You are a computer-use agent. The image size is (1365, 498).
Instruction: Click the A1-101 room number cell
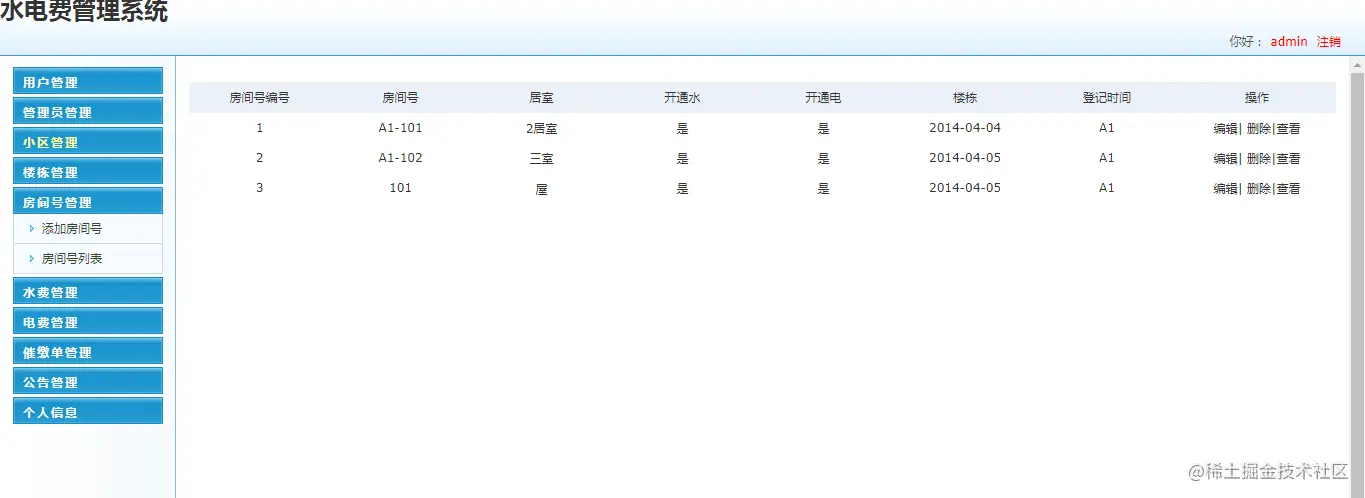[400, 128]
